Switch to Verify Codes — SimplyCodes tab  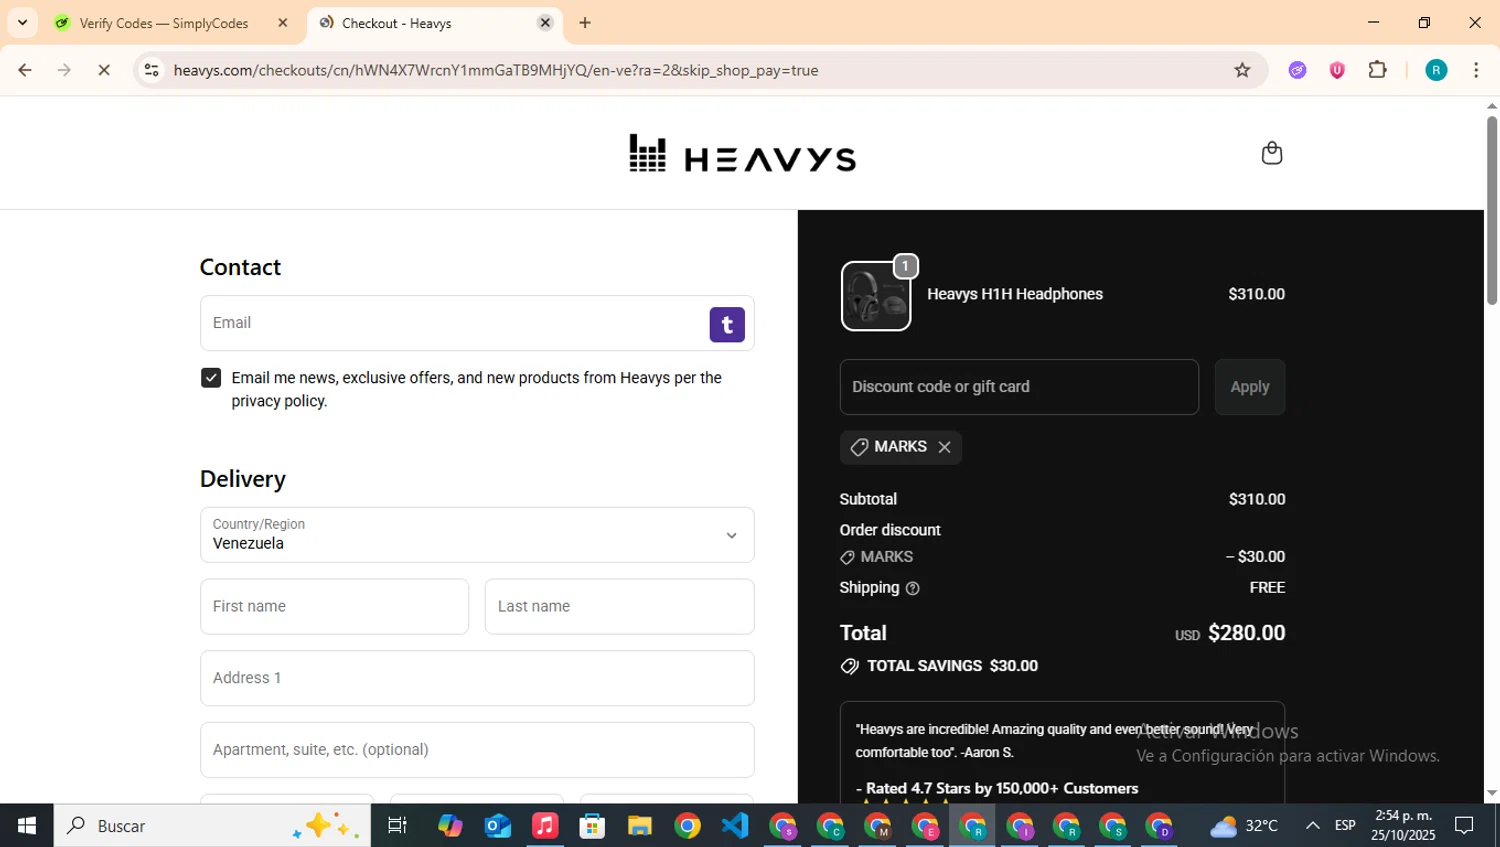(172, 23)
